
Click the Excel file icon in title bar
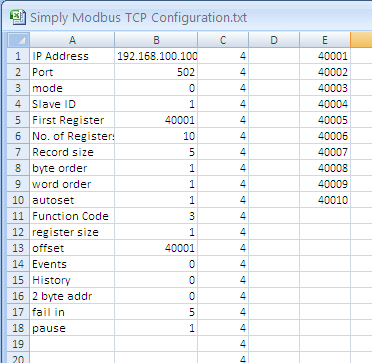[x=17, y=17]
